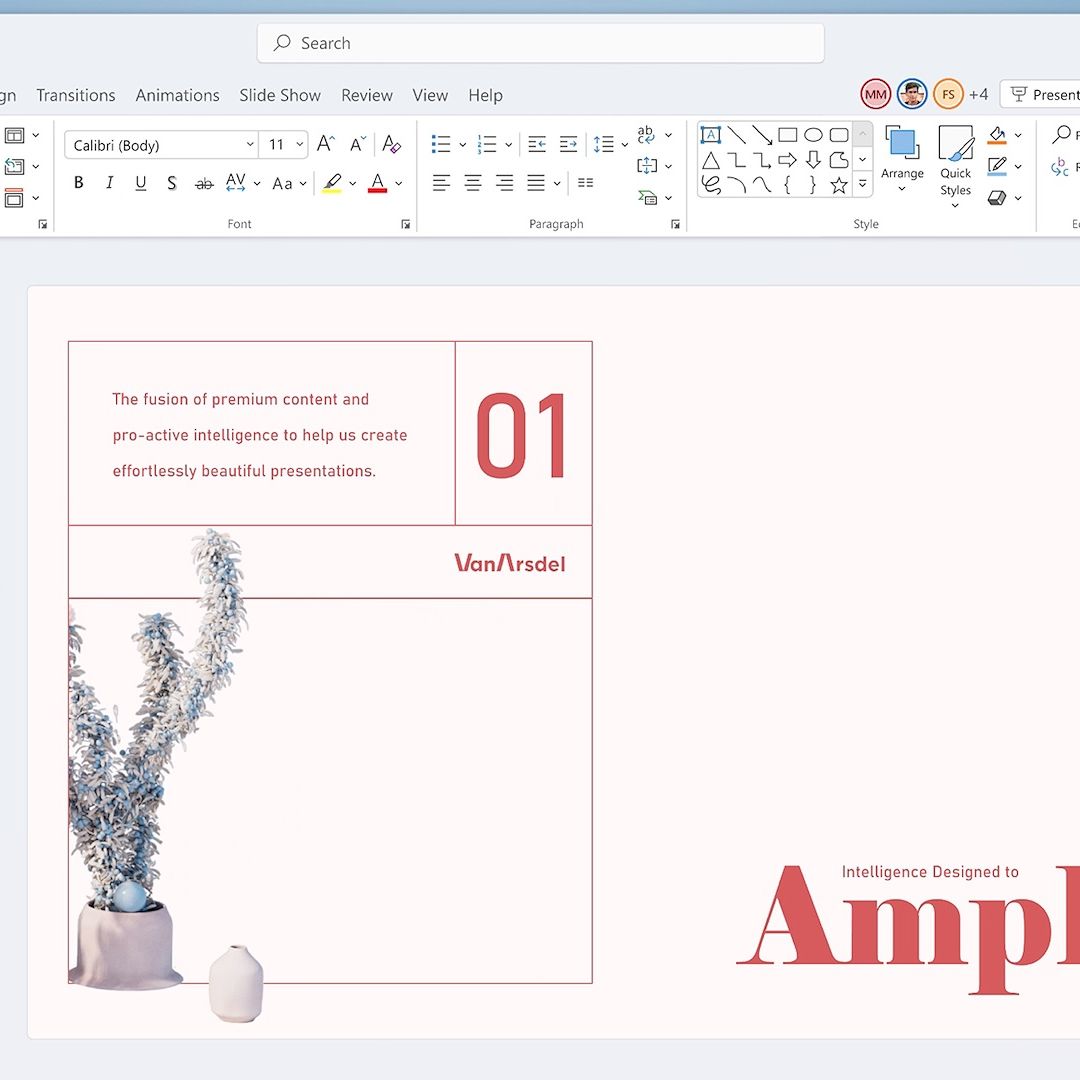Toggle Italic formatting
1080x1080 pixels.
[x=109, y=182]
